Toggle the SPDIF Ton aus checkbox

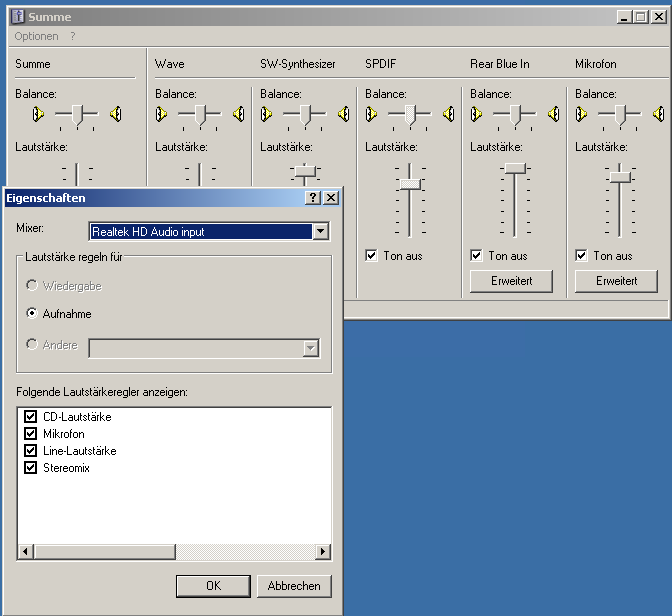click(x=372, y=256)
